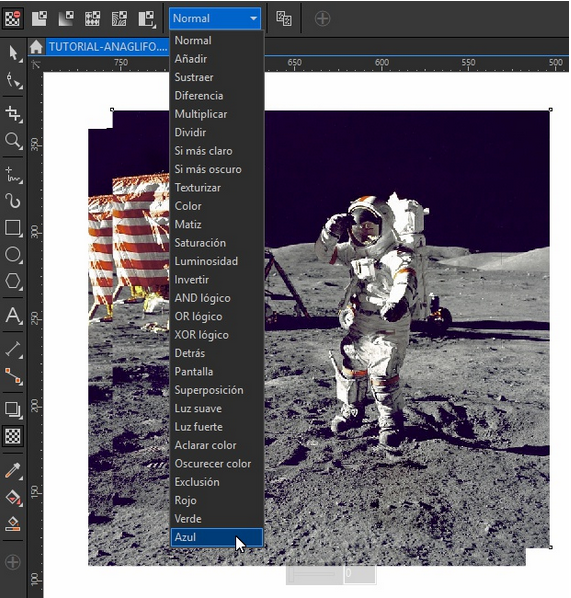
Task: Open the Home welcome screen tab
Action: pos(36,47)
